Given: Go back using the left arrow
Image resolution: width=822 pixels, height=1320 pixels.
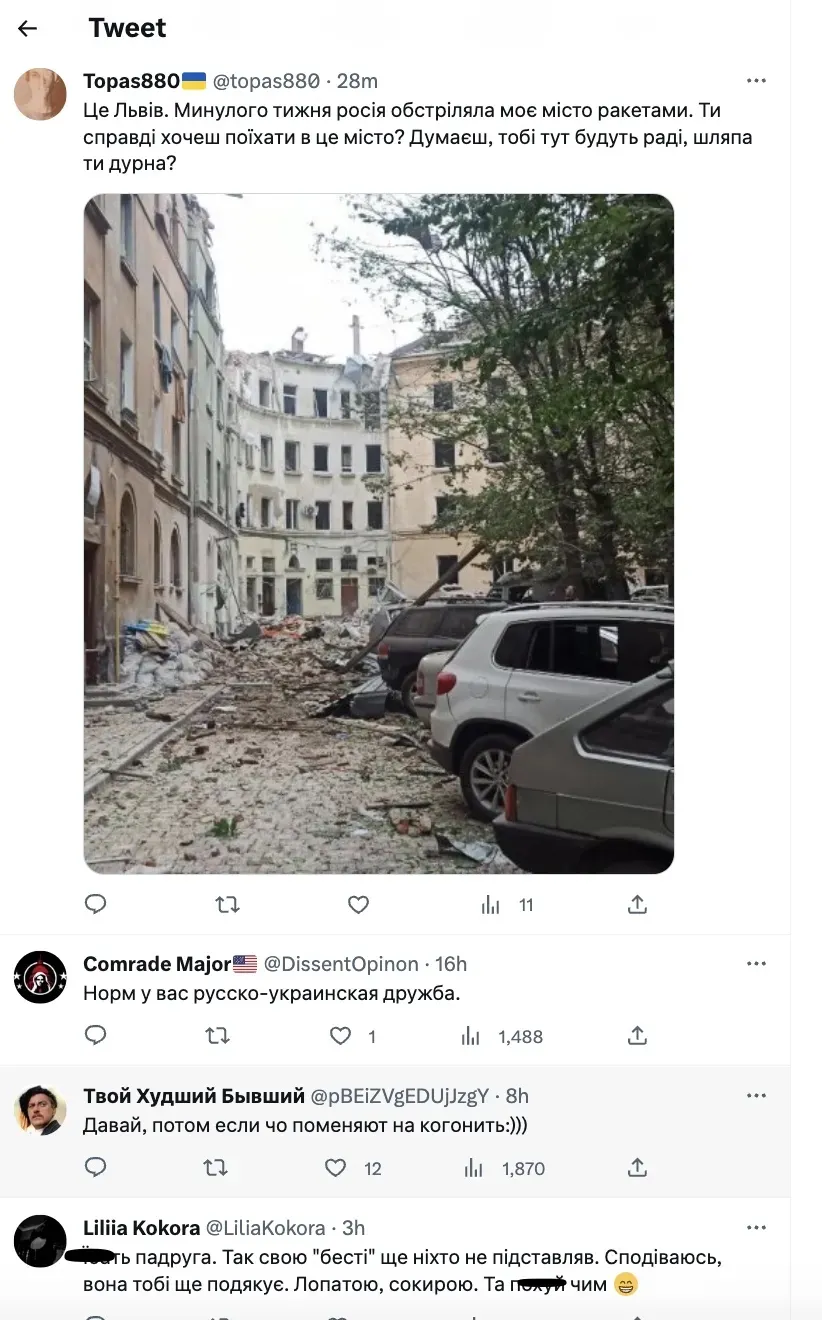Looking at the screenshot, I should pos(28,28).
